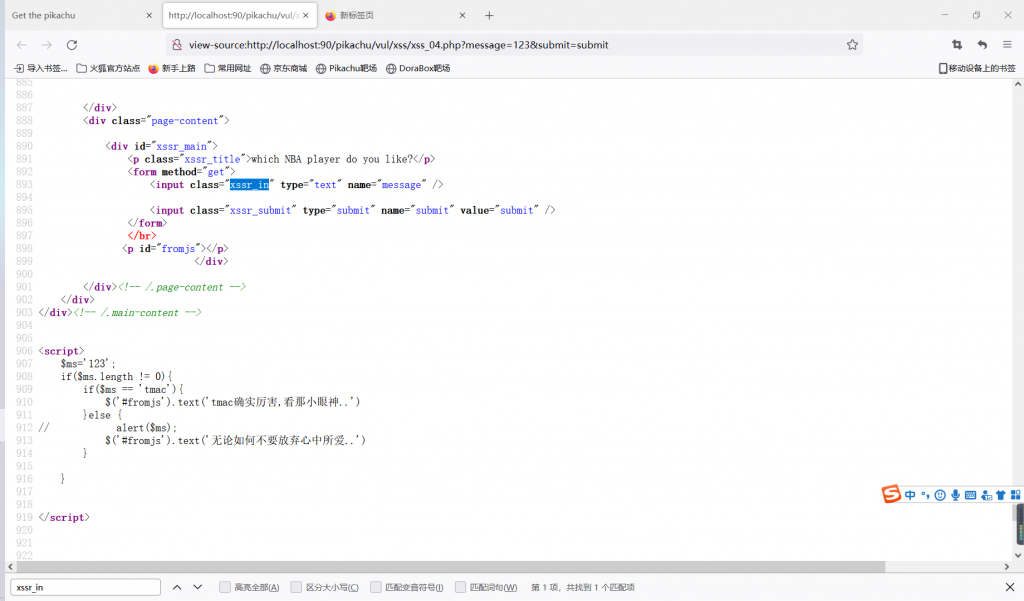Image resolution: width=1024 pixels, height=601 pixels.
Task: Open the Sogou emoji smiley face panel
Action: pos(940,495)
